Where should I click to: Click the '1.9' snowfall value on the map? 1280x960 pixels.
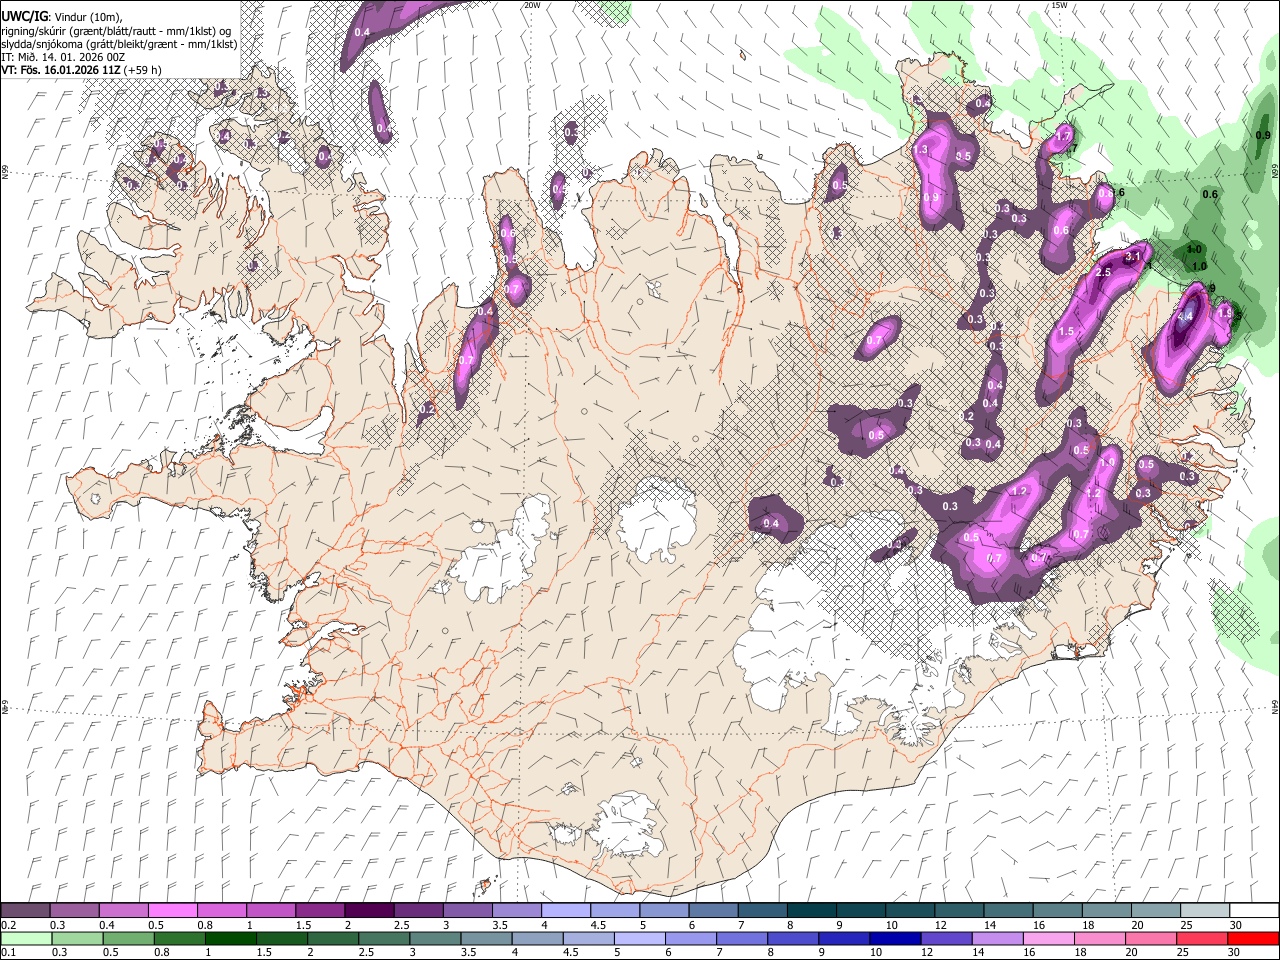coord(1225,313)
